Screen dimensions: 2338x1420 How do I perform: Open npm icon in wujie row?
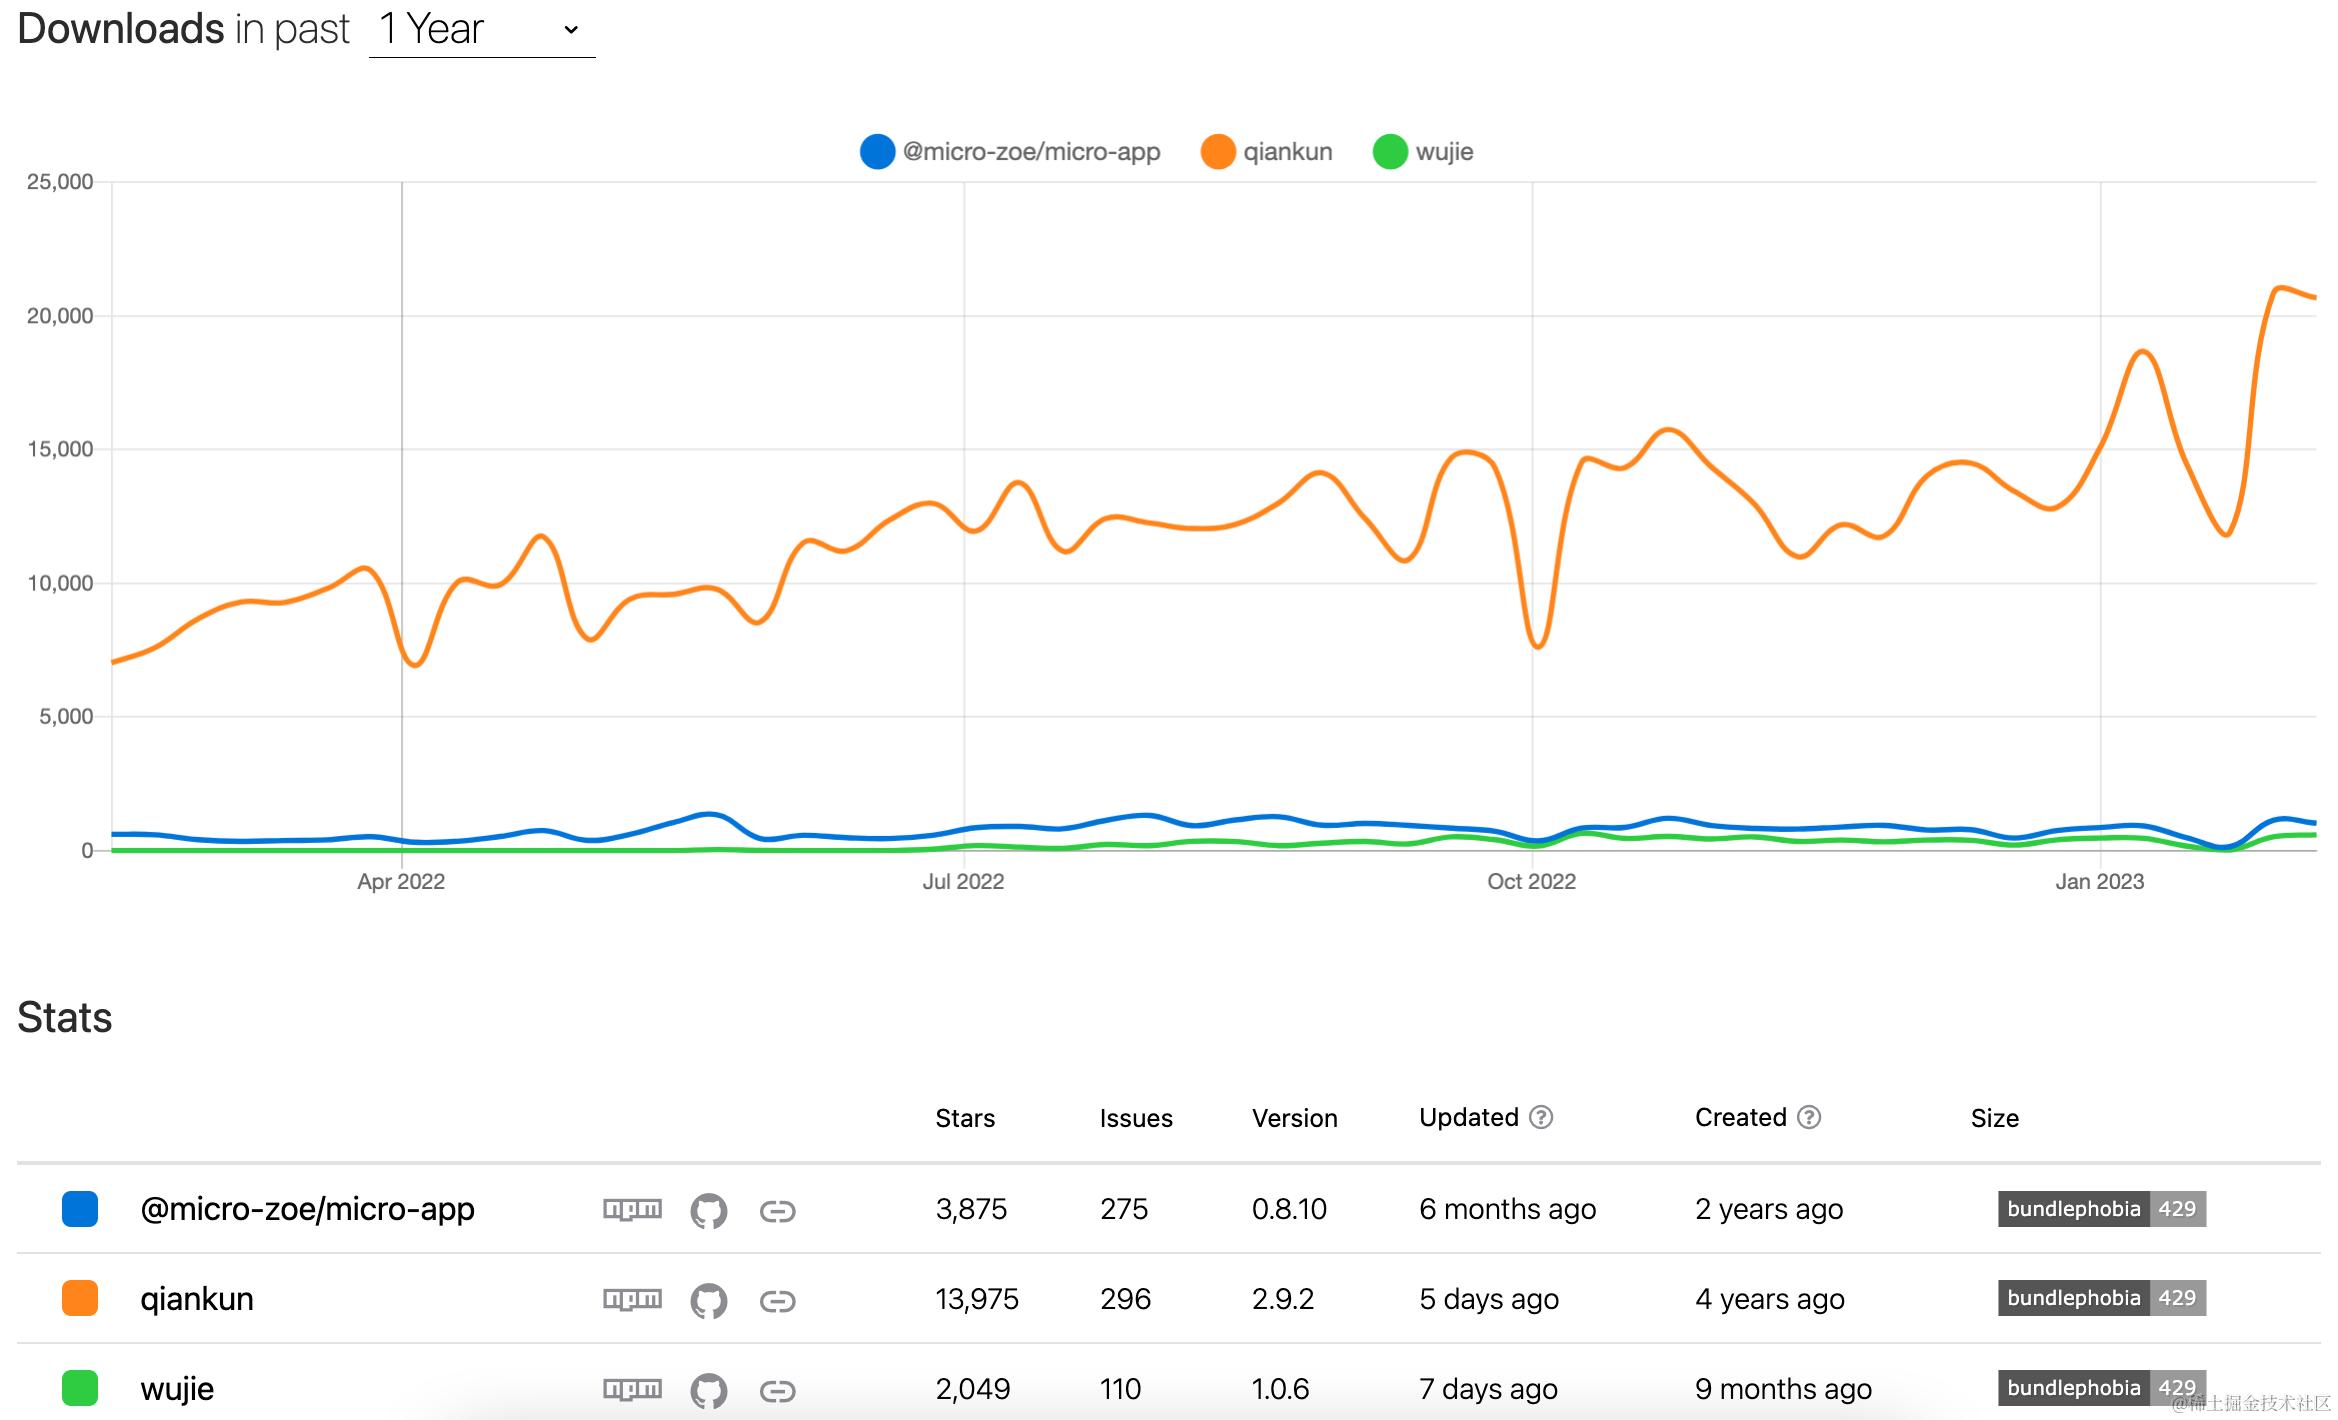(632, 1389)
